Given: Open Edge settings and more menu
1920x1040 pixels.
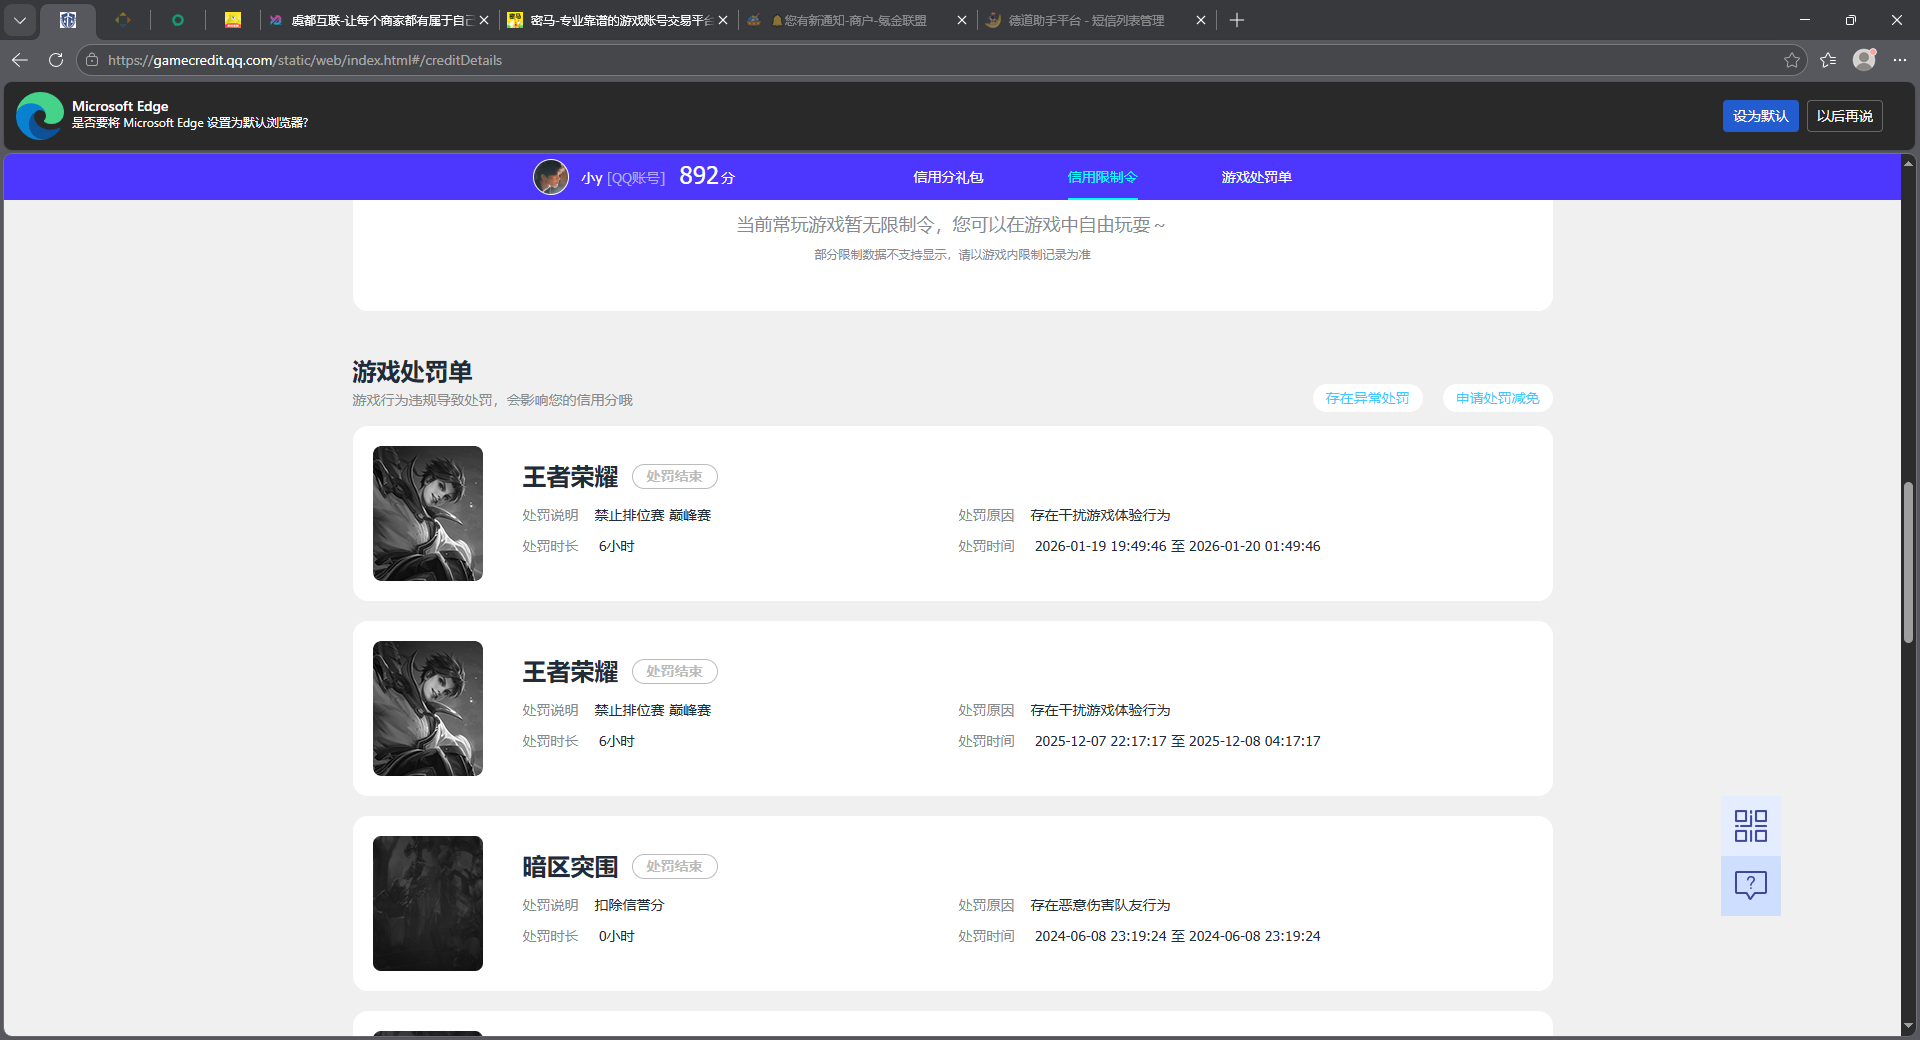Looking at the screenshot, I should [1900, 60].
